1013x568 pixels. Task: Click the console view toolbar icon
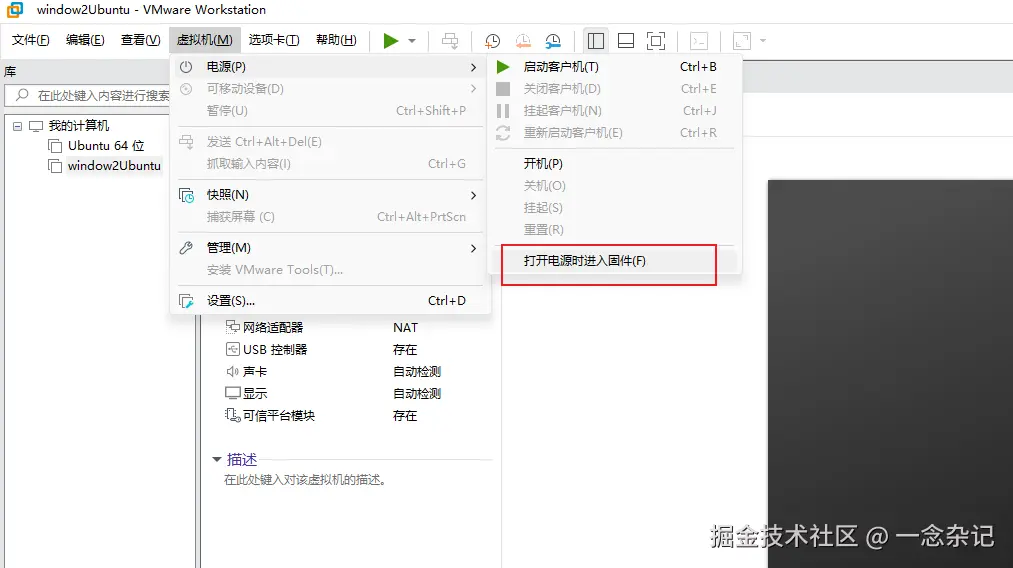tap(699, 41)
